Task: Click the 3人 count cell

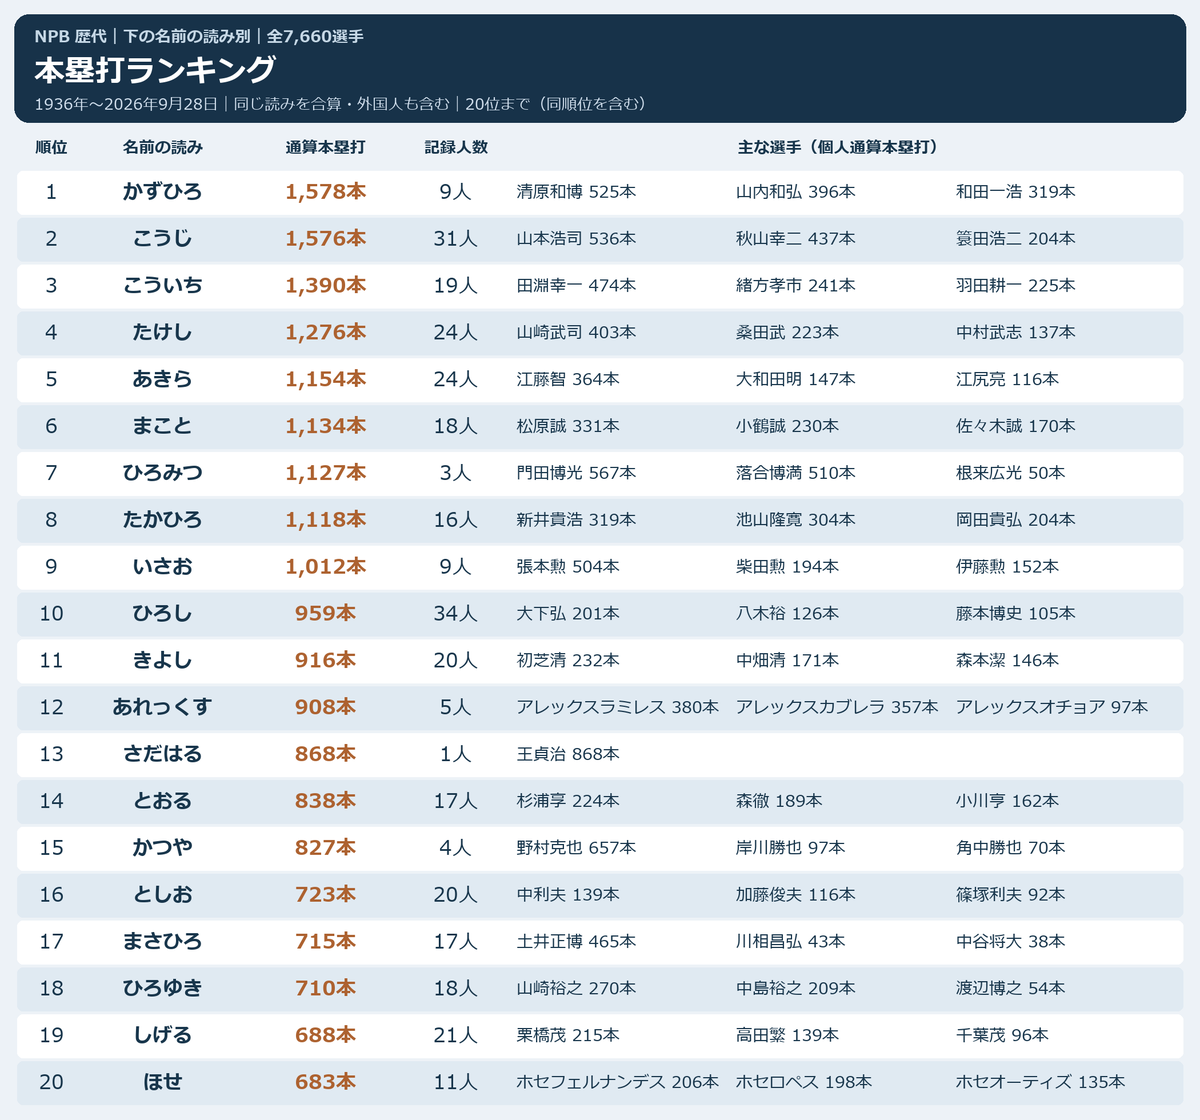Action: pos(456,473)
